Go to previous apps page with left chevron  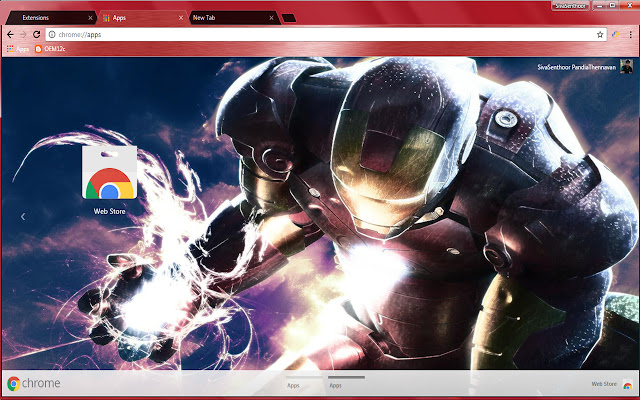(23, 217)
